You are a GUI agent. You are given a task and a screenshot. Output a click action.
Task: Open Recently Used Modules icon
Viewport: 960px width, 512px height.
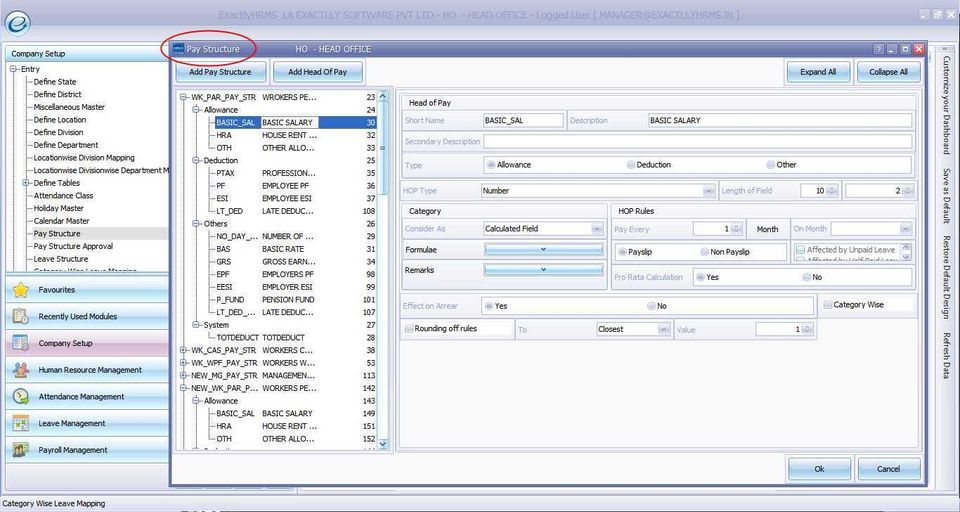20,316
